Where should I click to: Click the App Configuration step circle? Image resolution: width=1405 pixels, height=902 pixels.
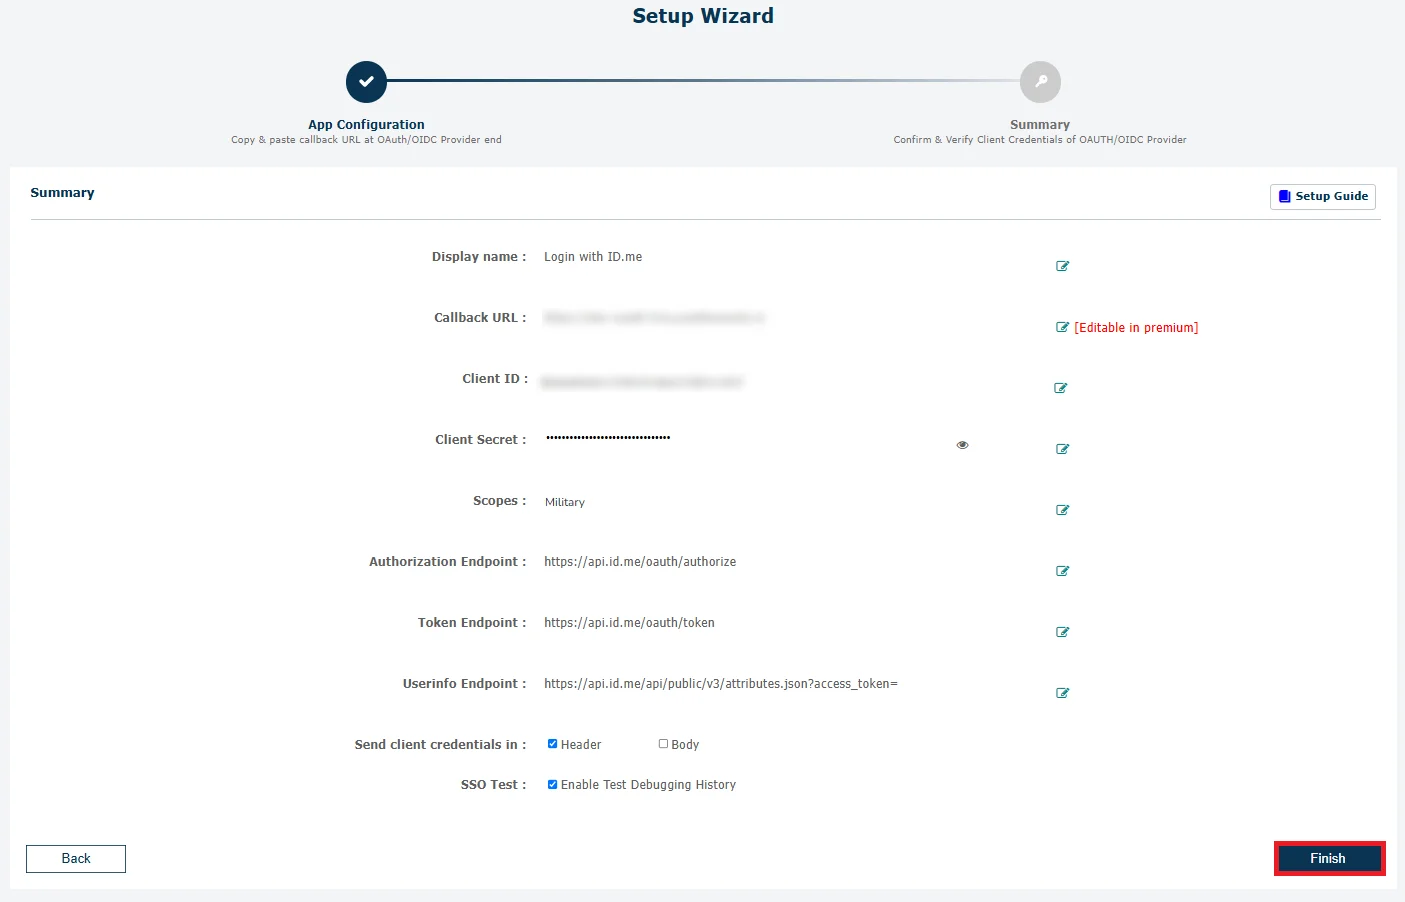click(366, 82)
